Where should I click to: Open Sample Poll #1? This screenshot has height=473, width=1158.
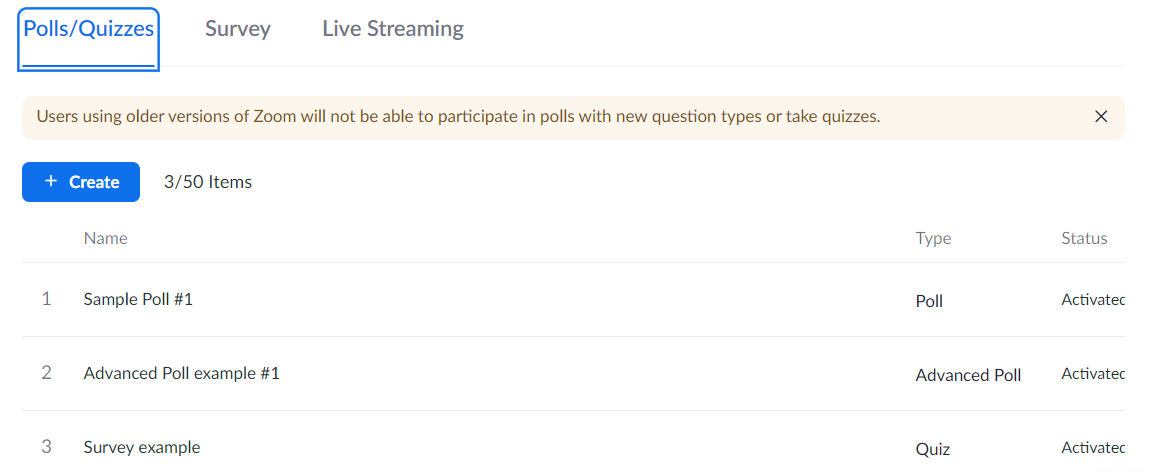tap(138, 299)
